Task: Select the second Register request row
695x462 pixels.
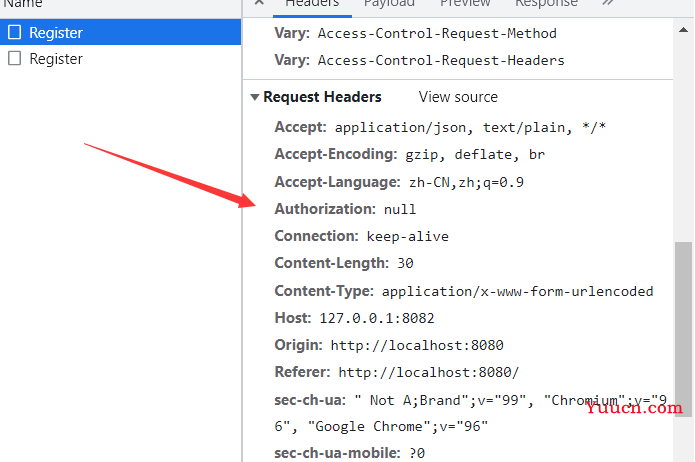Action: coord(121,59)
